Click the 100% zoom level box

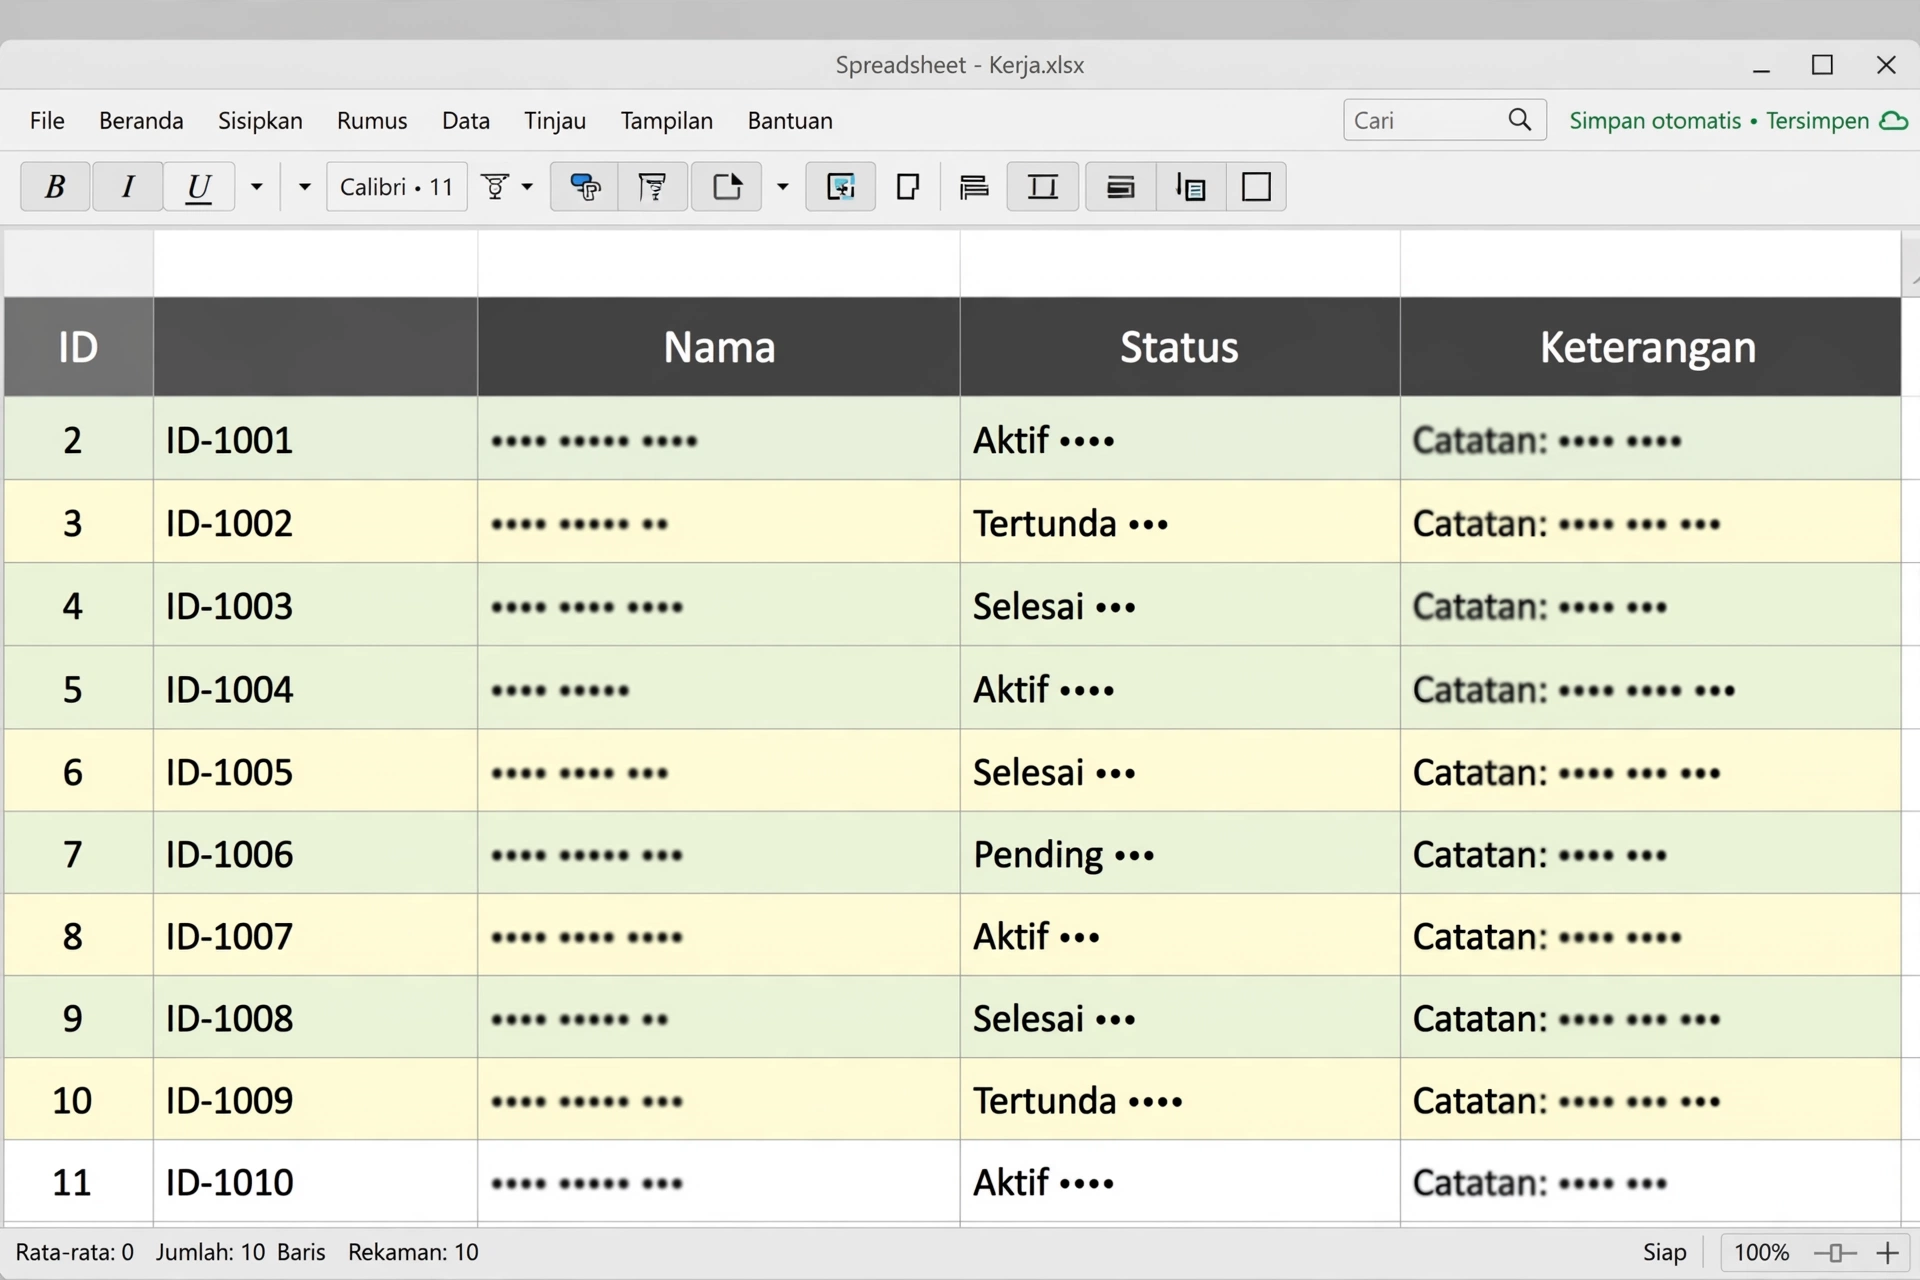point(1761,1253)
